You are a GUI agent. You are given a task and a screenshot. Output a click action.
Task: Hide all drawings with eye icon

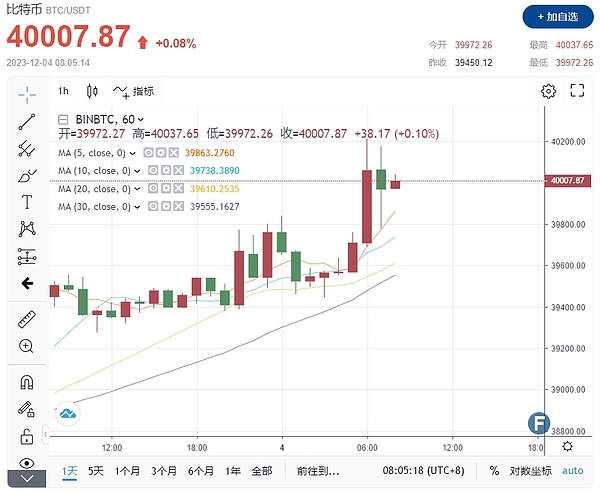tap(27, 462)
